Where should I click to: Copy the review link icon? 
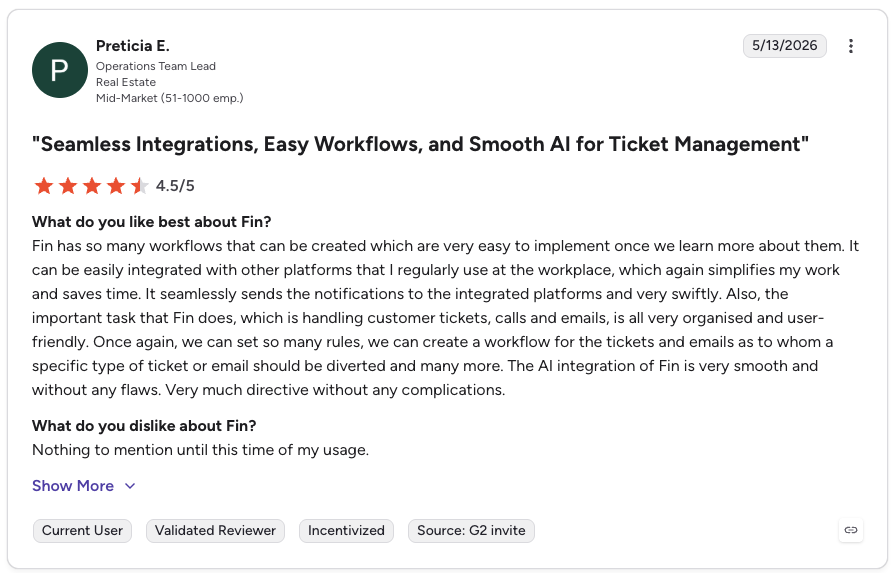tap(851, 530)
